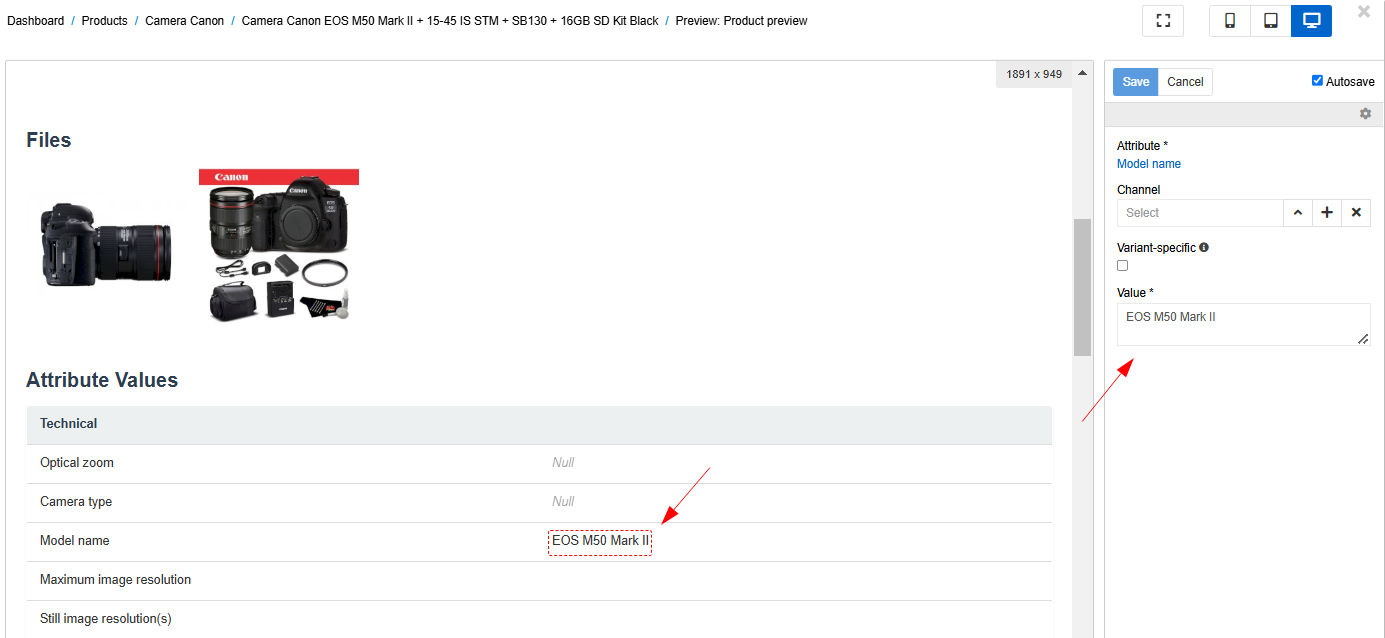Go to Products breadcrumb

[104, 21]
